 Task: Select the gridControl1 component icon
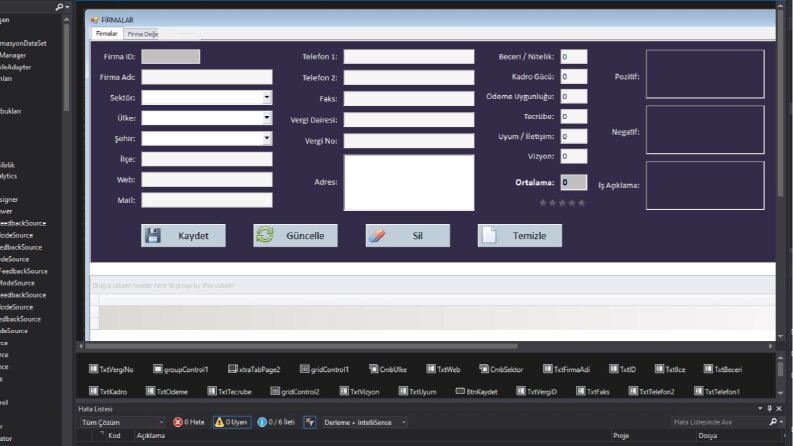[x=304, y=369]
